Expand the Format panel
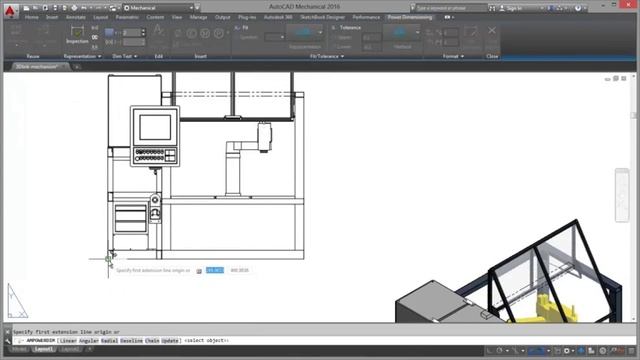This screenshot has width=640, height=360. pyautogui.click(x=453, y=56)
